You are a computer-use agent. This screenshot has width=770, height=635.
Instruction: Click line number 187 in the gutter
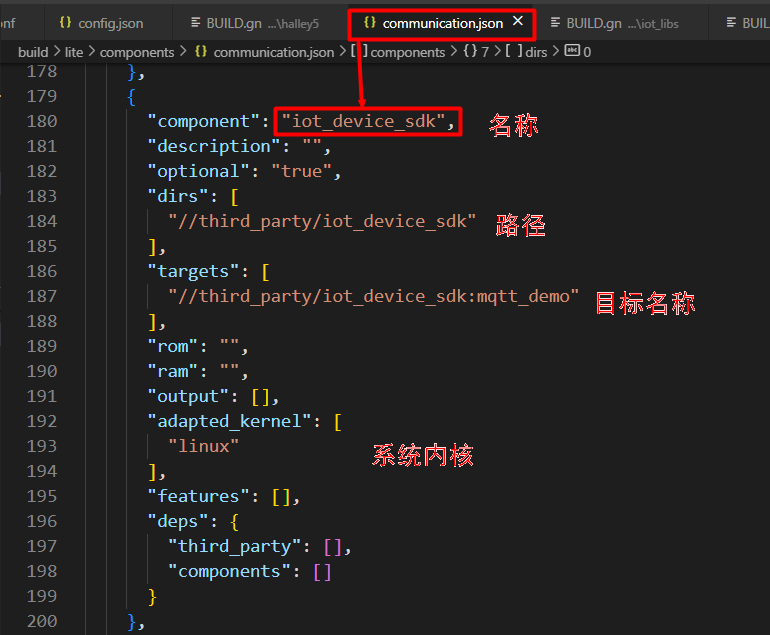[42, 296]
